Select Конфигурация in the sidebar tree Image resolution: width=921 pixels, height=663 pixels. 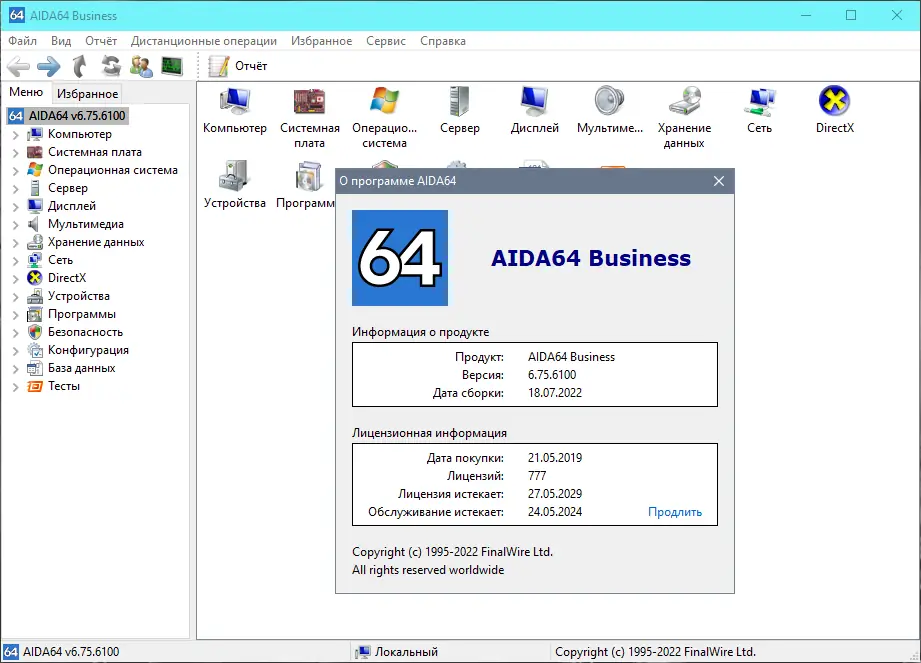88,350
